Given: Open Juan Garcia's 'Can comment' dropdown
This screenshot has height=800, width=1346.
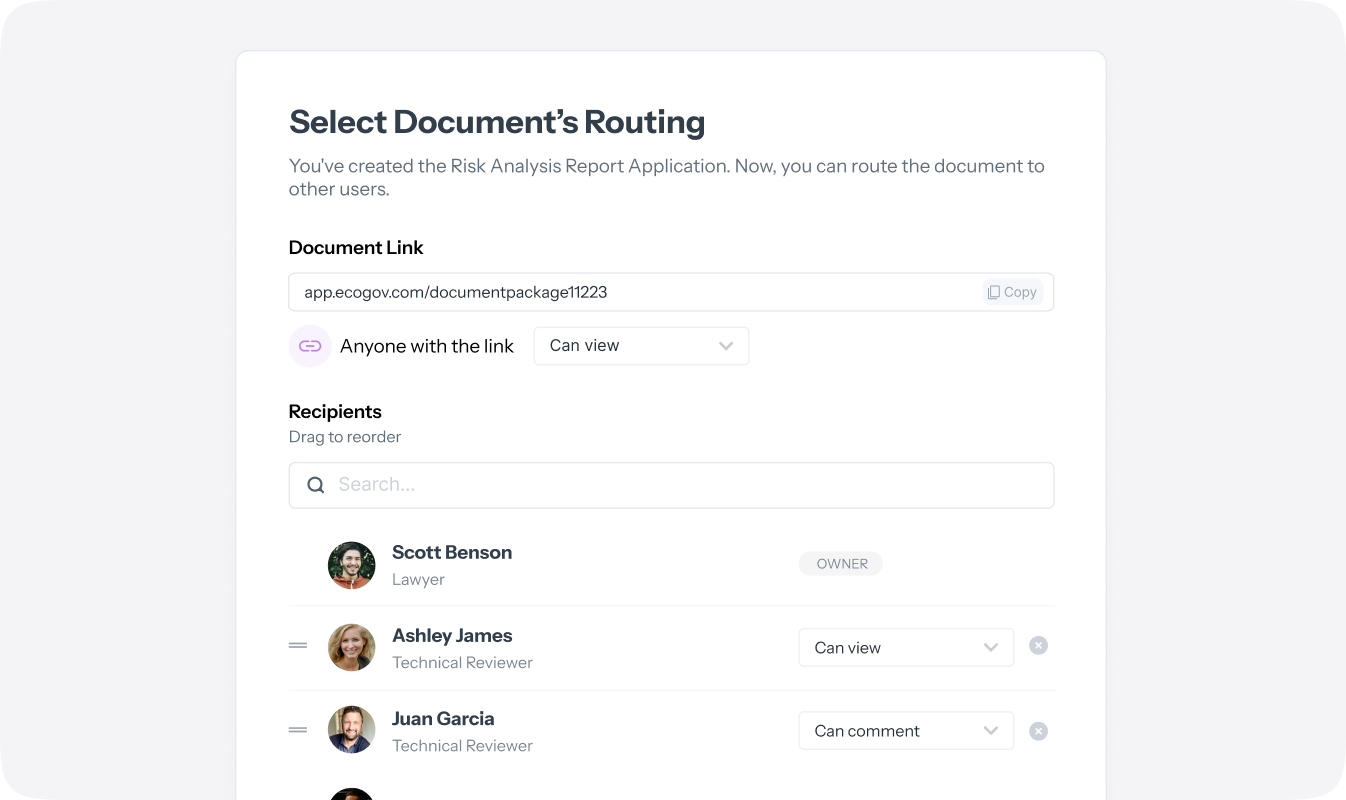Looking at the screenshot, I should (905, 731).
